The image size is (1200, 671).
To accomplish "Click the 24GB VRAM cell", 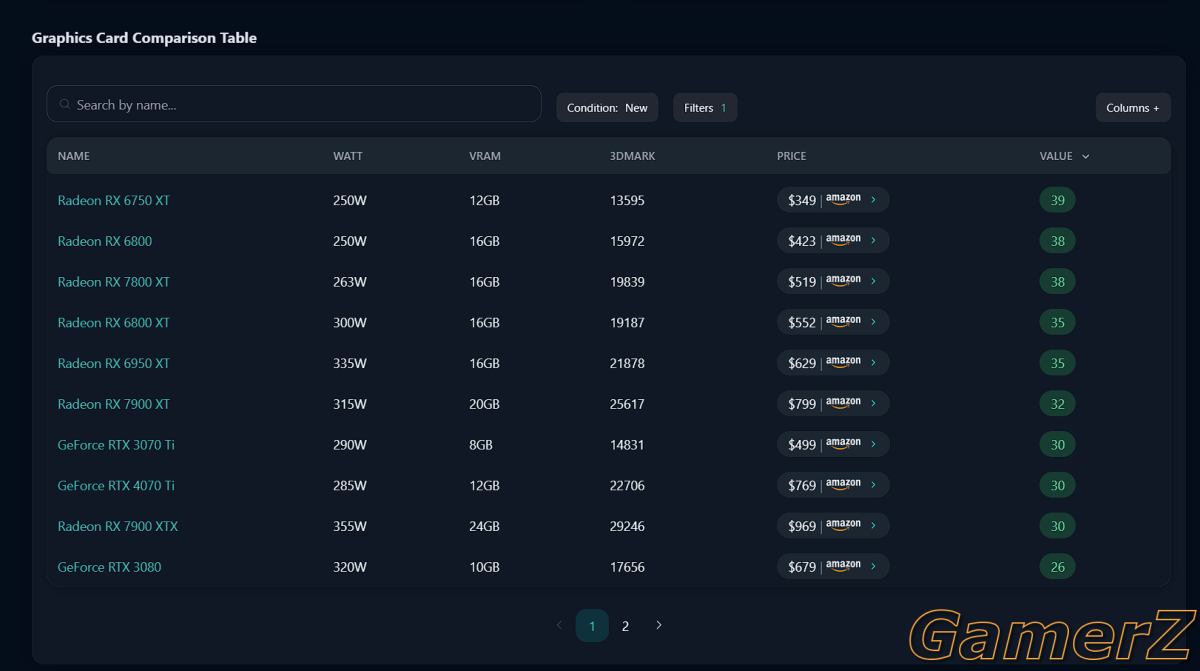I will click(484, 526).
